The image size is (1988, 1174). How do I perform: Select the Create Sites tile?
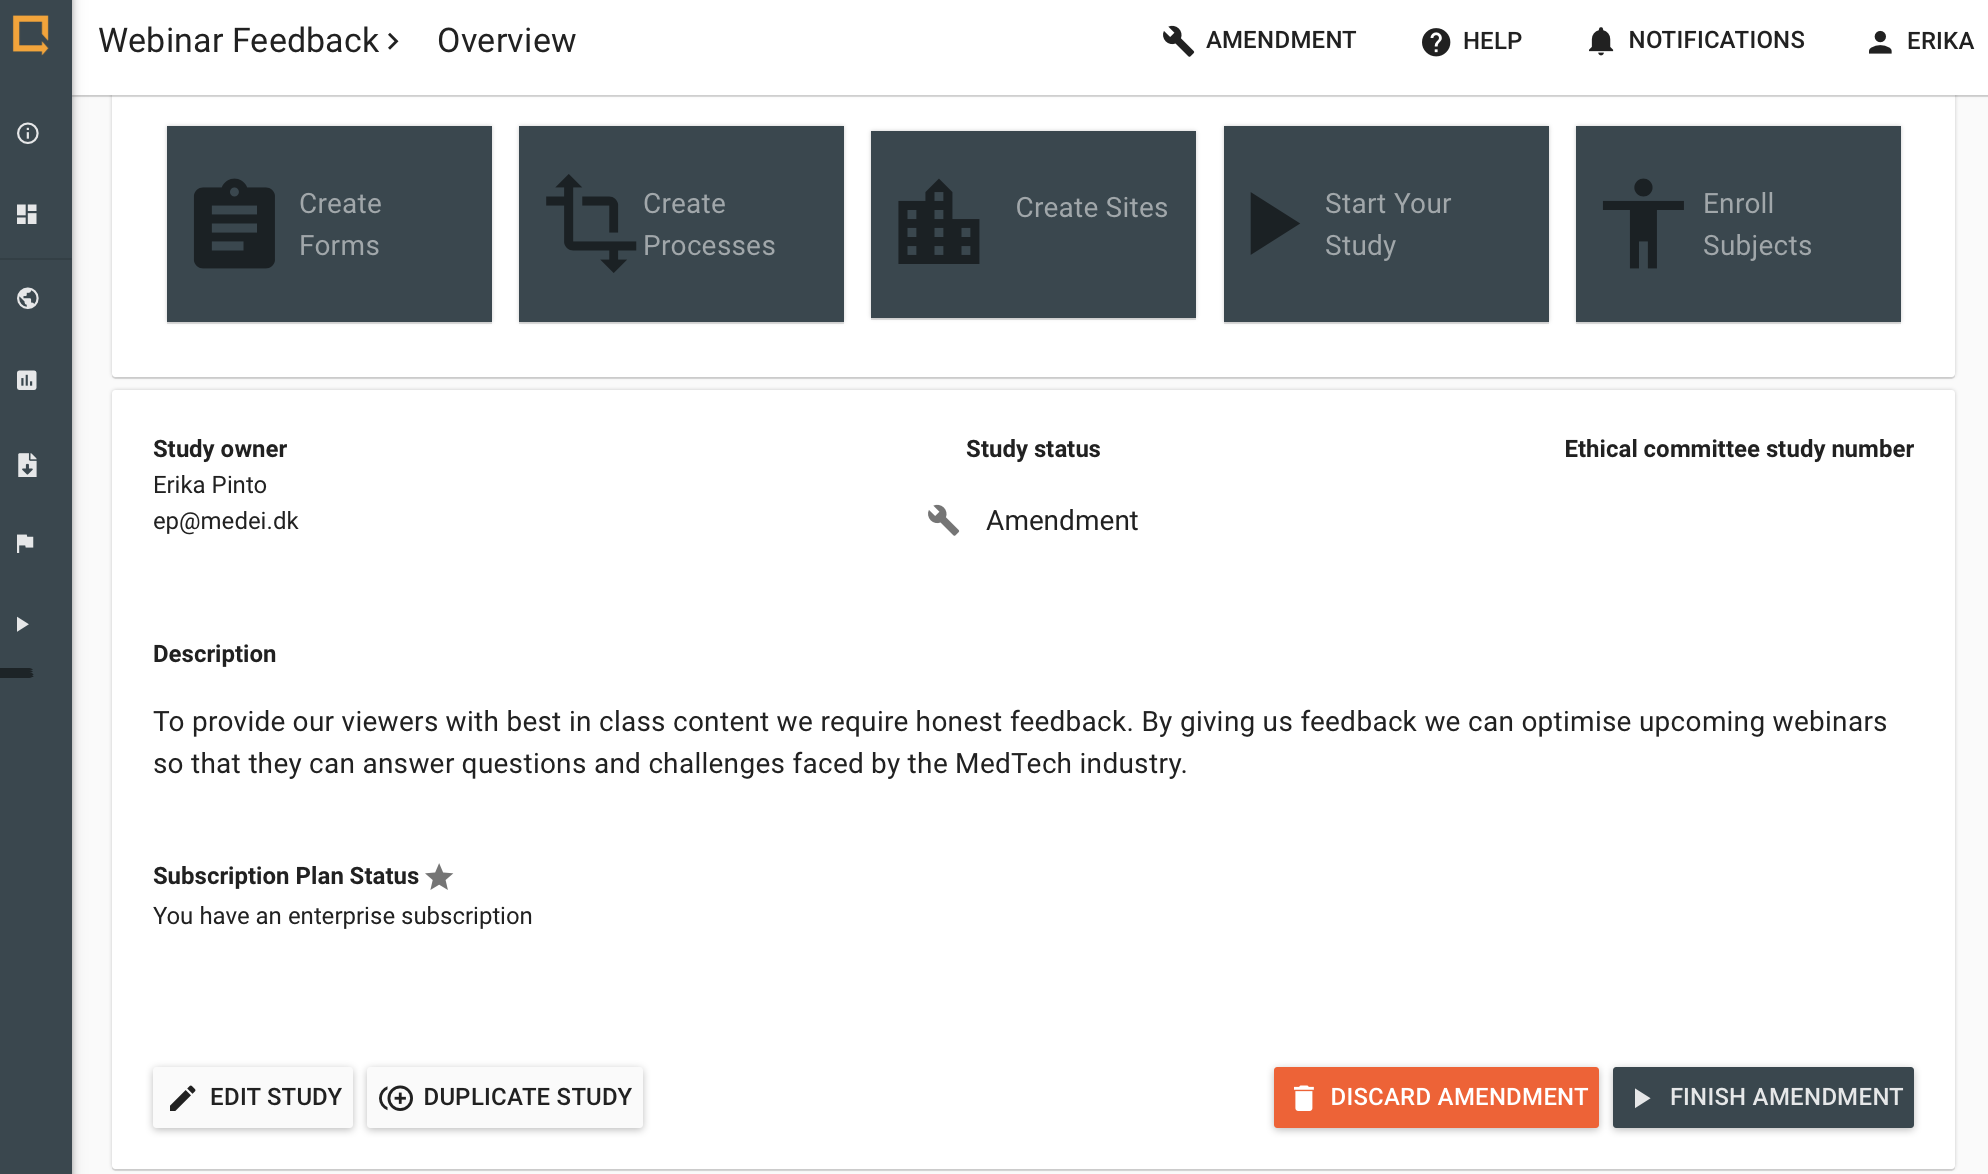(x=1033, y=224)
